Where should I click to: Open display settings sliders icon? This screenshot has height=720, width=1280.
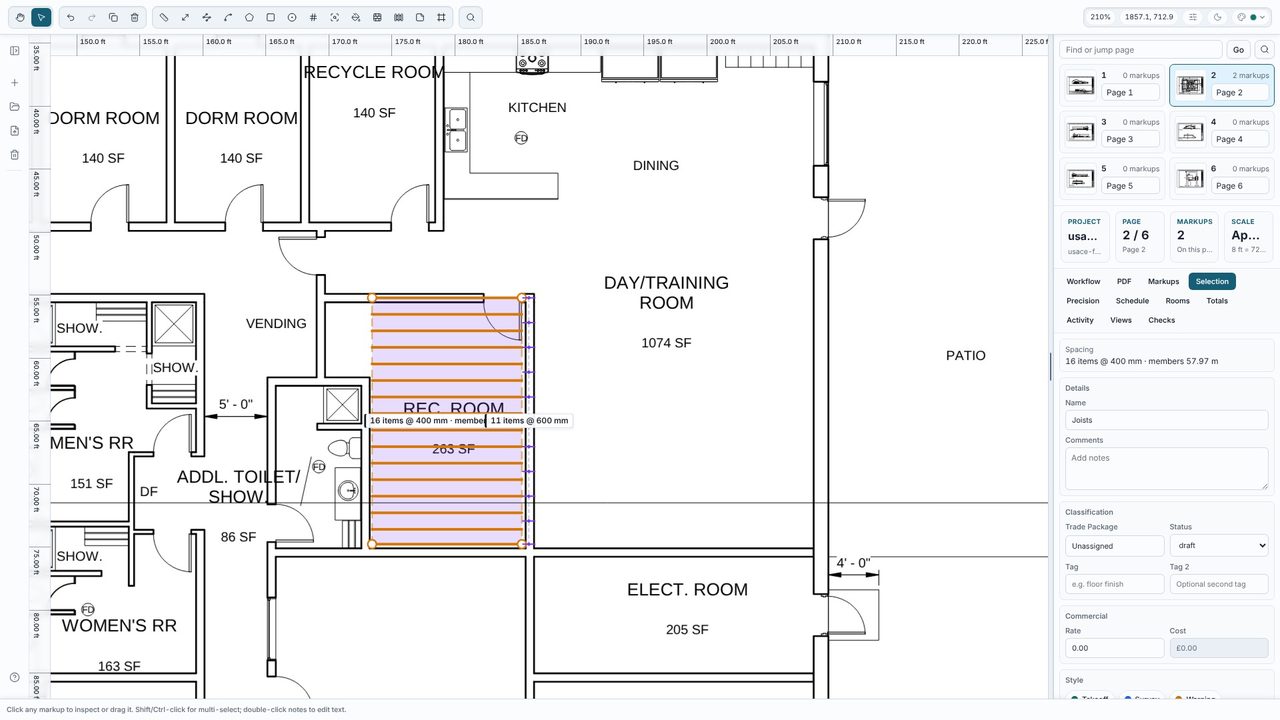pos(1193,17)
